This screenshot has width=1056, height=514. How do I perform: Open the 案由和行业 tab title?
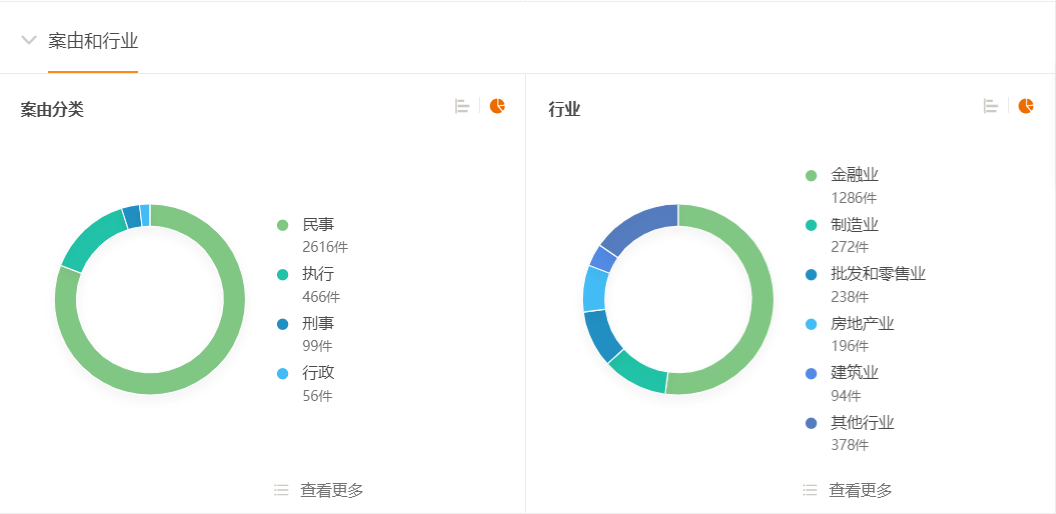coord(93,41)
